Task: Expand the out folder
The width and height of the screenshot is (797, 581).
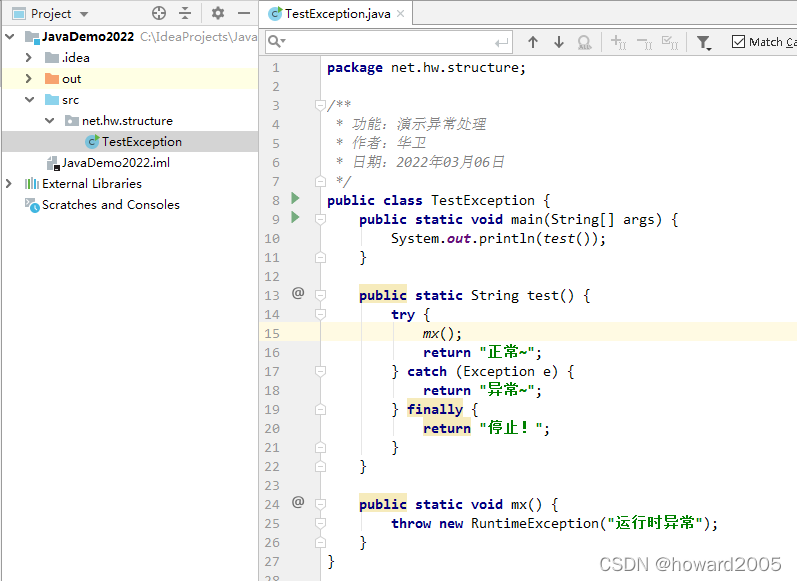Action: (x=28, y=79)
